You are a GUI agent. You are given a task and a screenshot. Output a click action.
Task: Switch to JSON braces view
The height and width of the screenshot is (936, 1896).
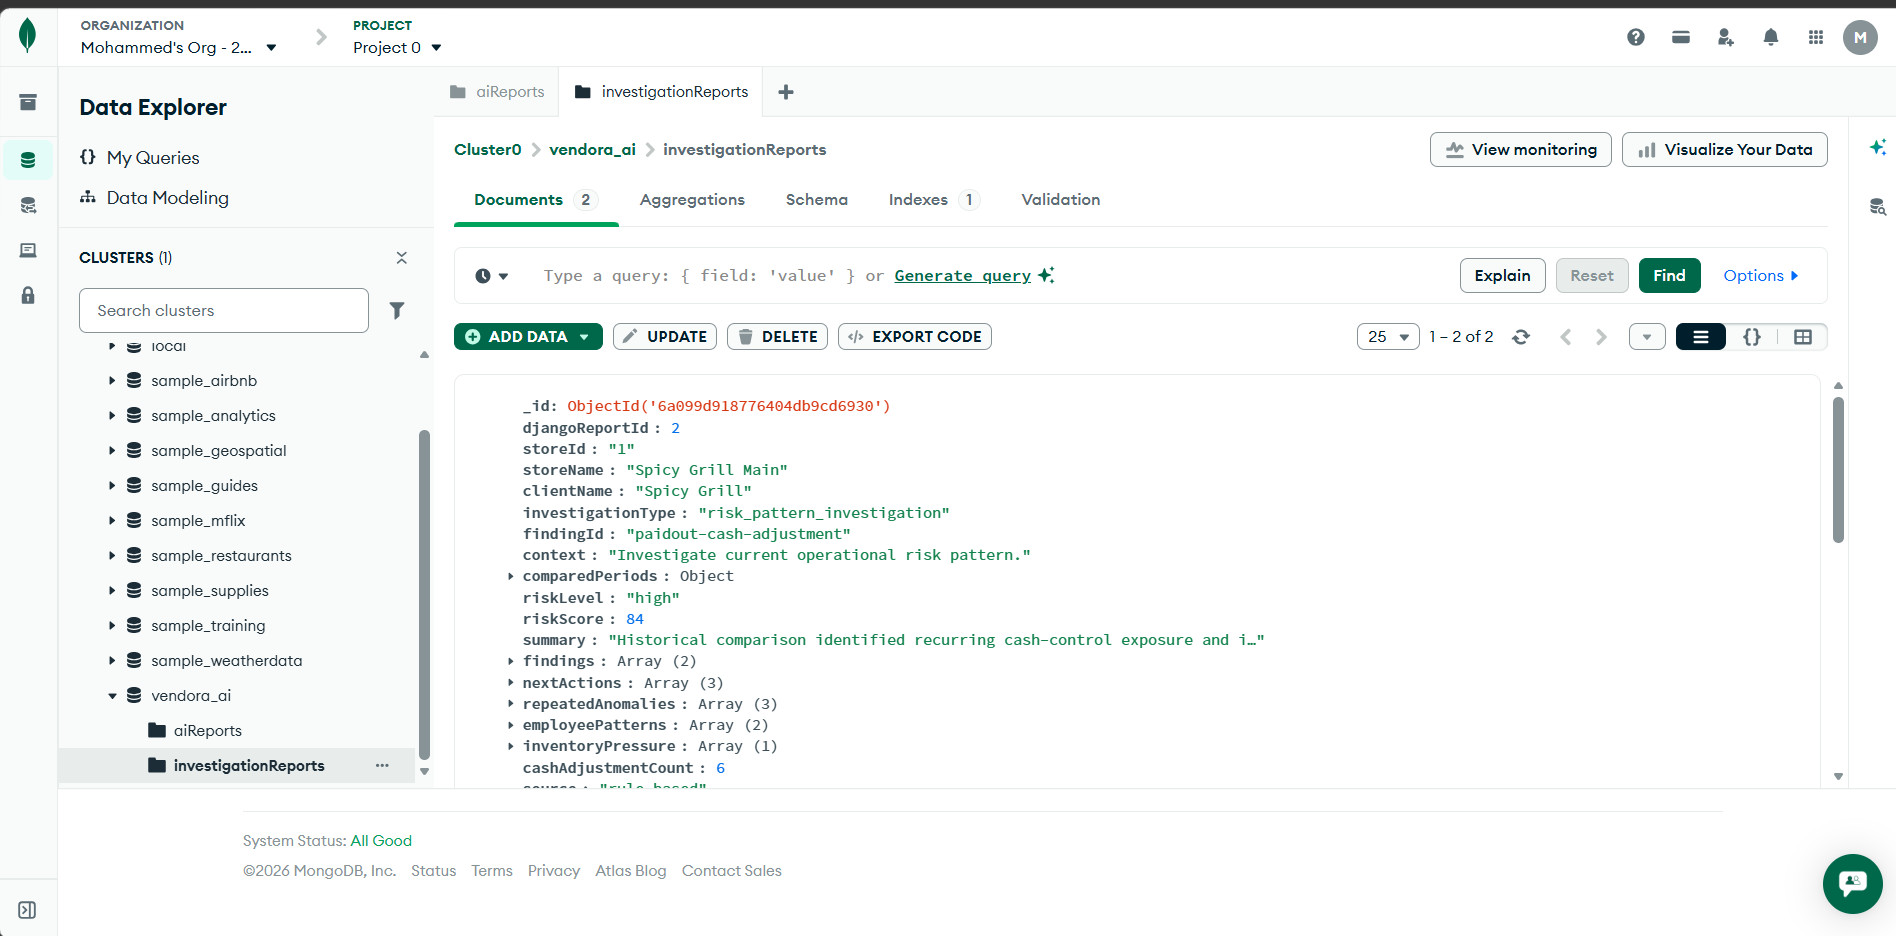pyautogui.click(x=1752, y=337)
